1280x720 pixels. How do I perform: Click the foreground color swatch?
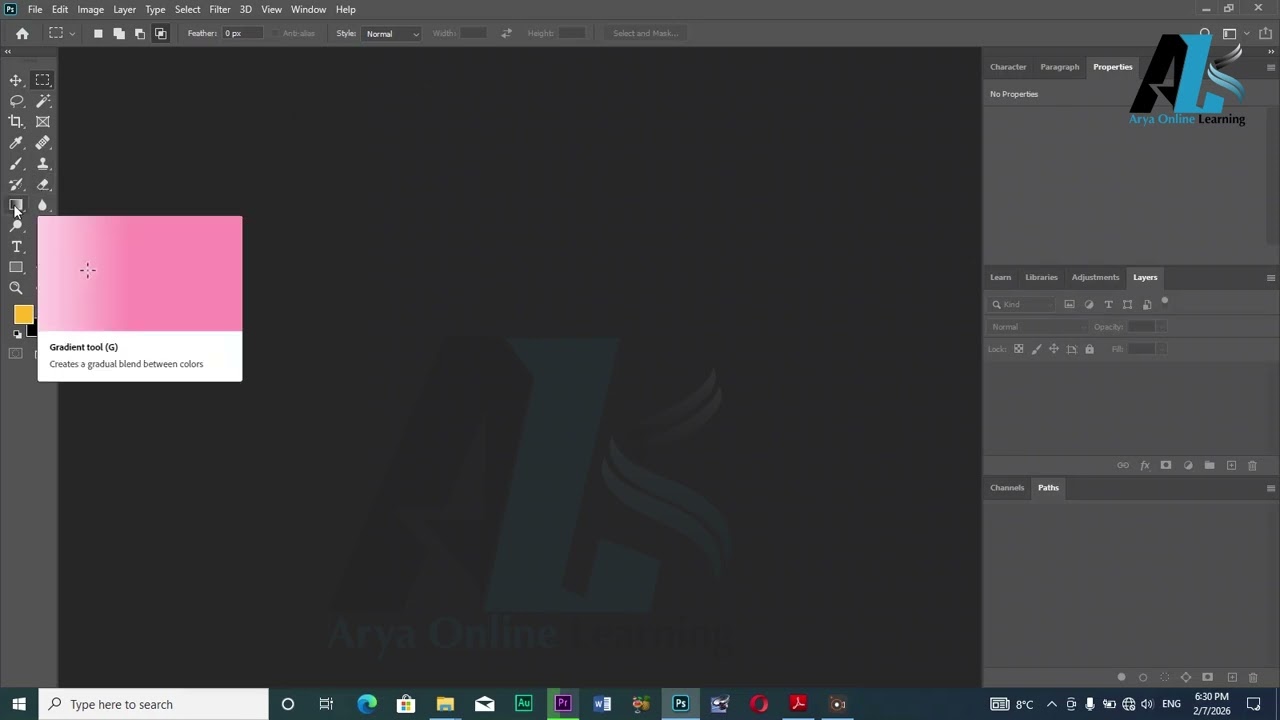pyautogui.click(x=23, y=315)
